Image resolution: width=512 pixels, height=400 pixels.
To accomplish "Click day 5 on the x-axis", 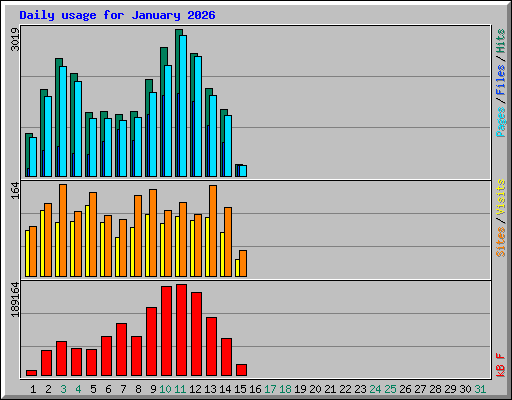I will coord(93,389).
